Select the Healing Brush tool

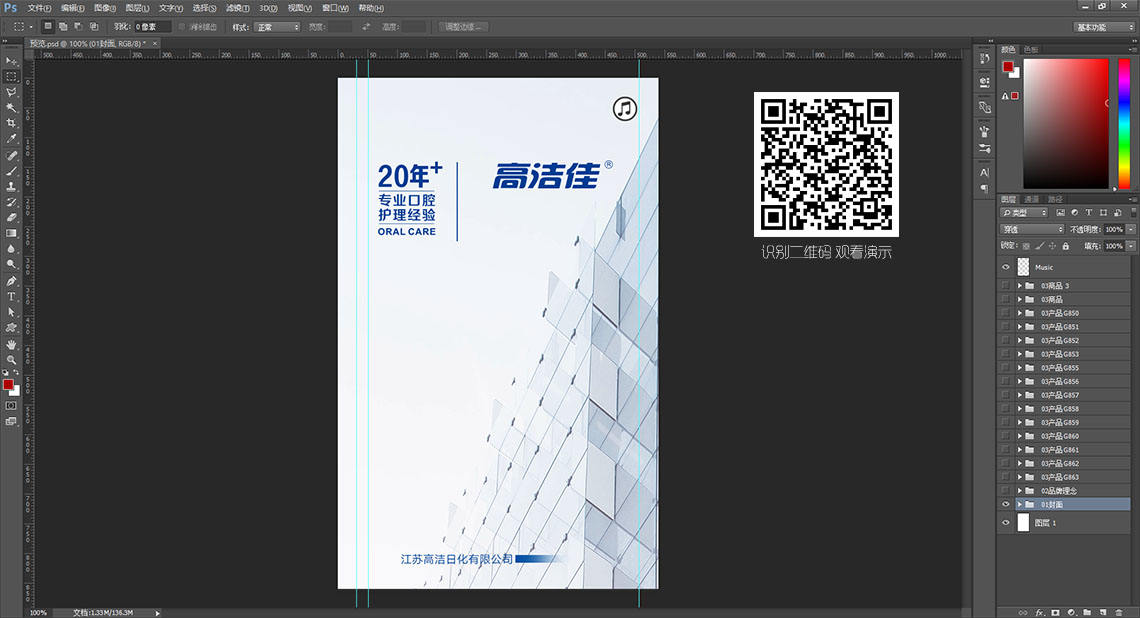coord(11,156)
